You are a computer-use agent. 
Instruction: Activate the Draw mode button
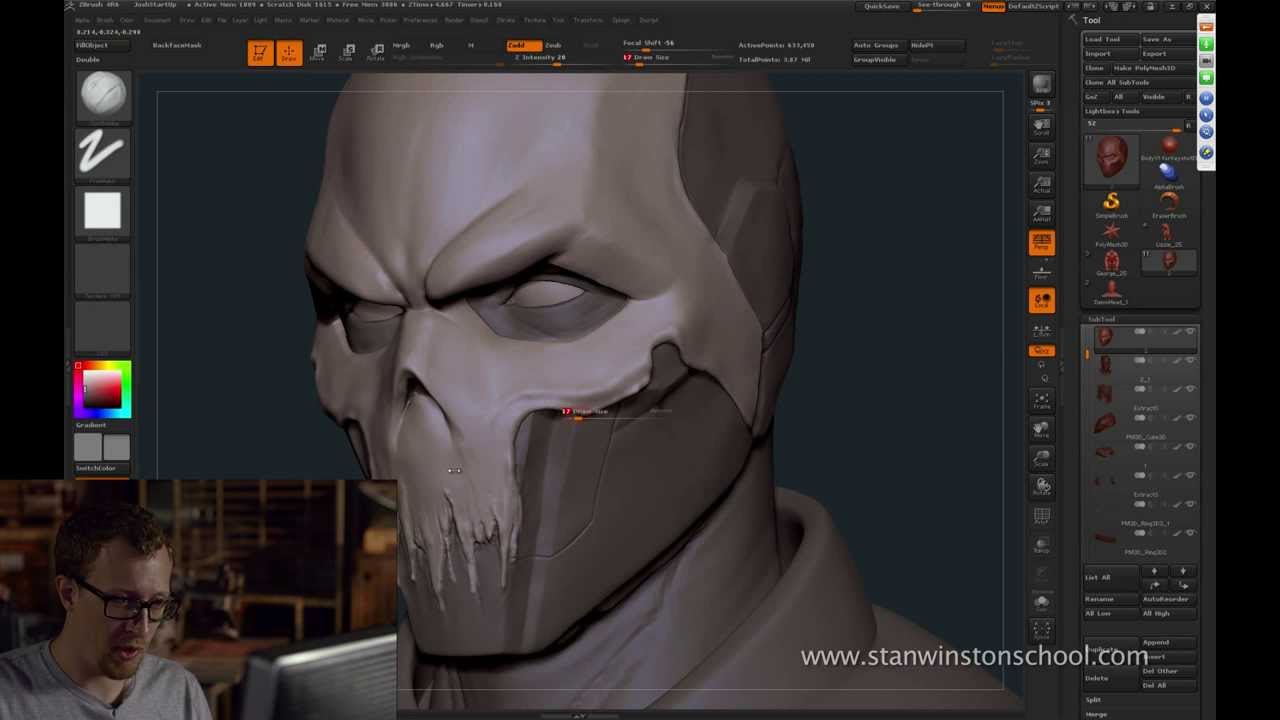[x=288, y=53]
